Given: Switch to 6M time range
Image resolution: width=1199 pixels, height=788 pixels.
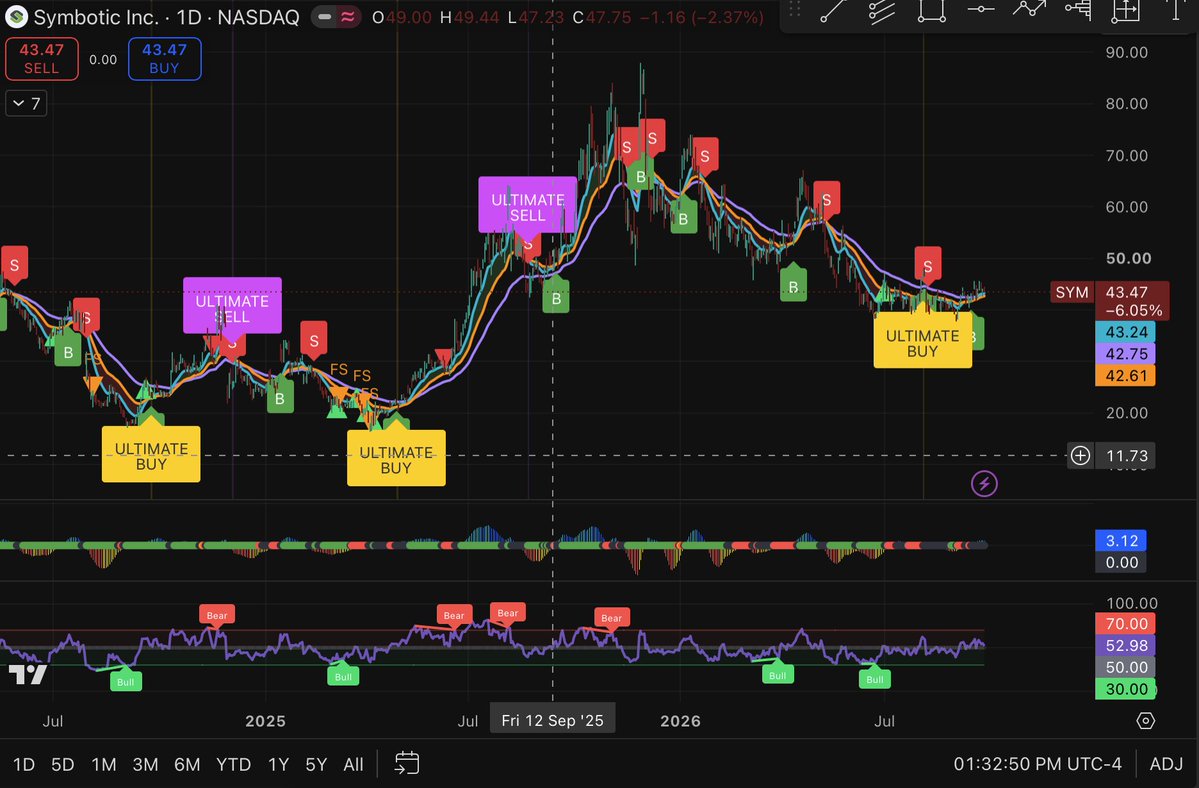Looking at the screenshot, I should 187,764.
